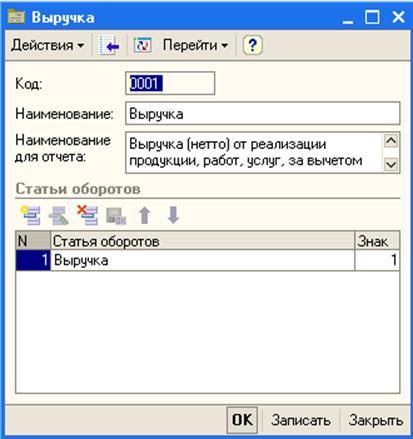The width and height of the screenshot is (413, 439).
Task: Add a new row to Статьи оборотов
Action: click(31, 215)
